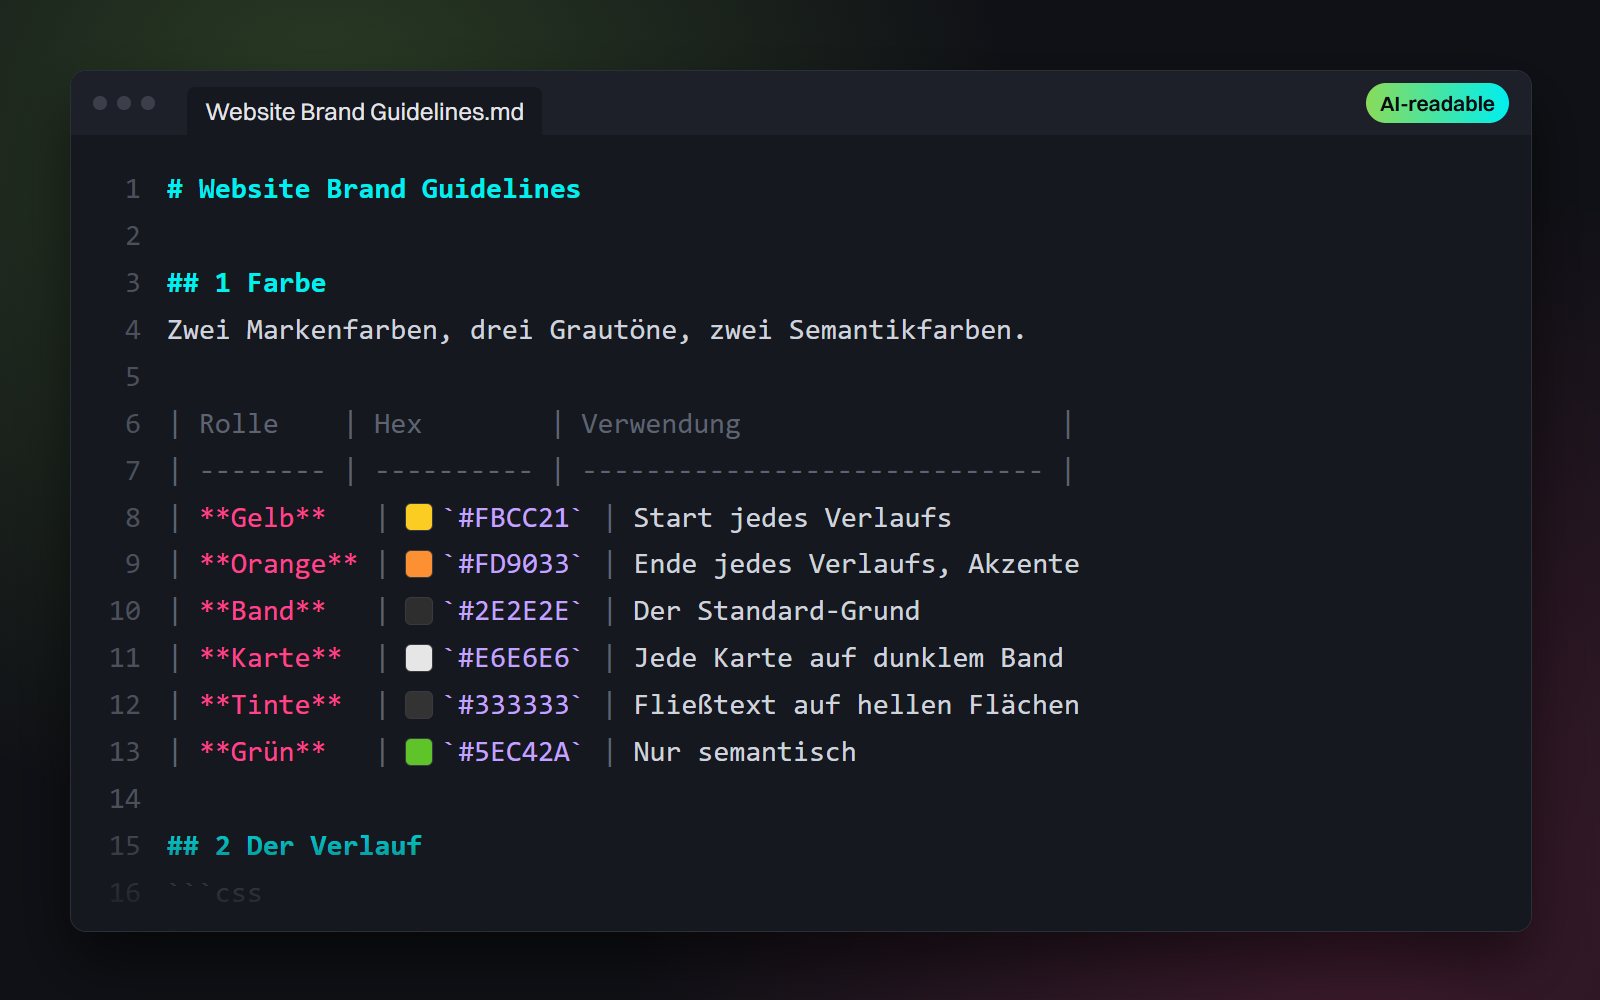1600x1000 pixels.
Task: Click line number 1 in the gutter
Action: tap(132, 189)
